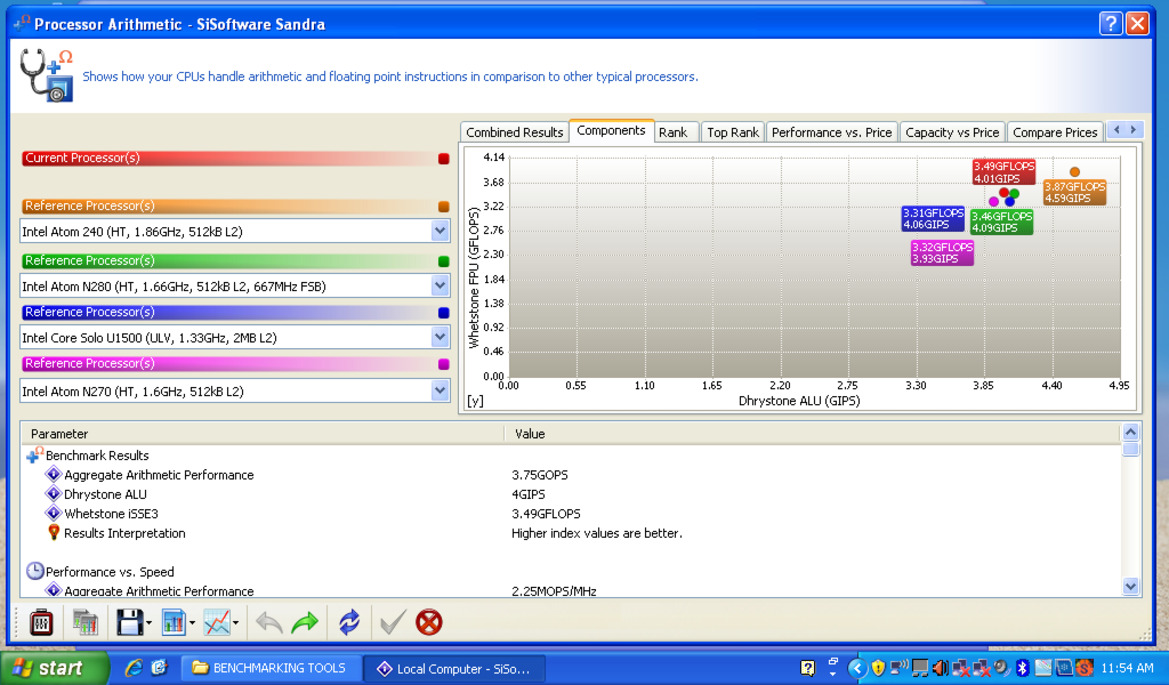1169x685 pixels.
Task: Sort by the Parameter column header
Action: (262, 433)
